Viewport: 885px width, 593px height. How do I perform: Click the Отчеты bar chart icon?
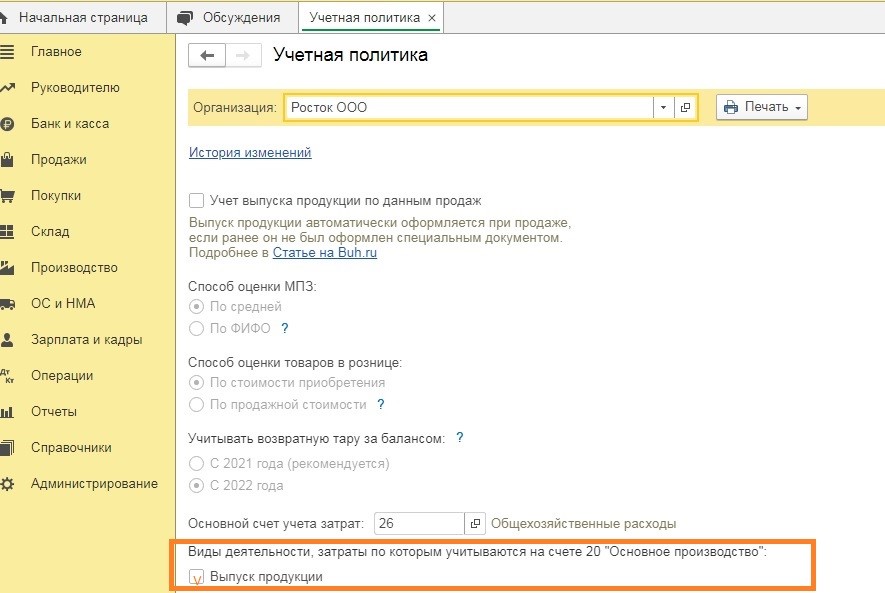pyautogui.click(x=7, y=412)
